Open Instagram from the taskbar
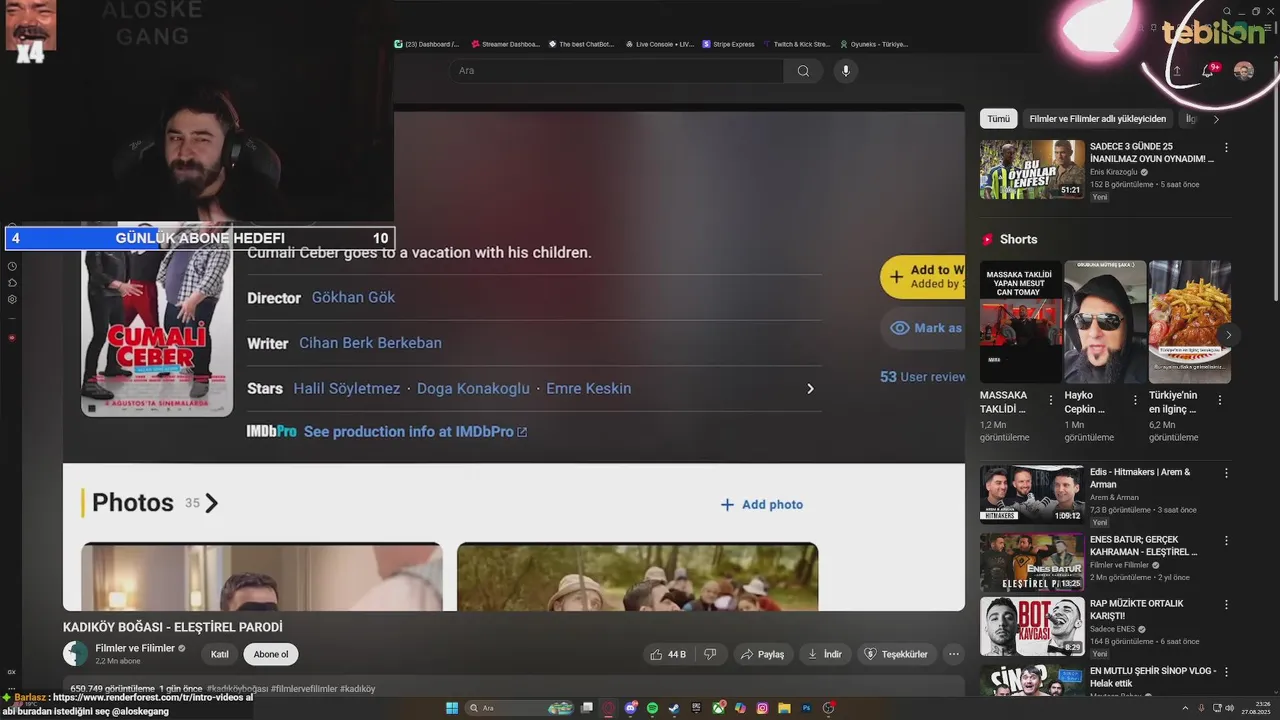This screenshot has height=720, width=1280. point(763,708)
